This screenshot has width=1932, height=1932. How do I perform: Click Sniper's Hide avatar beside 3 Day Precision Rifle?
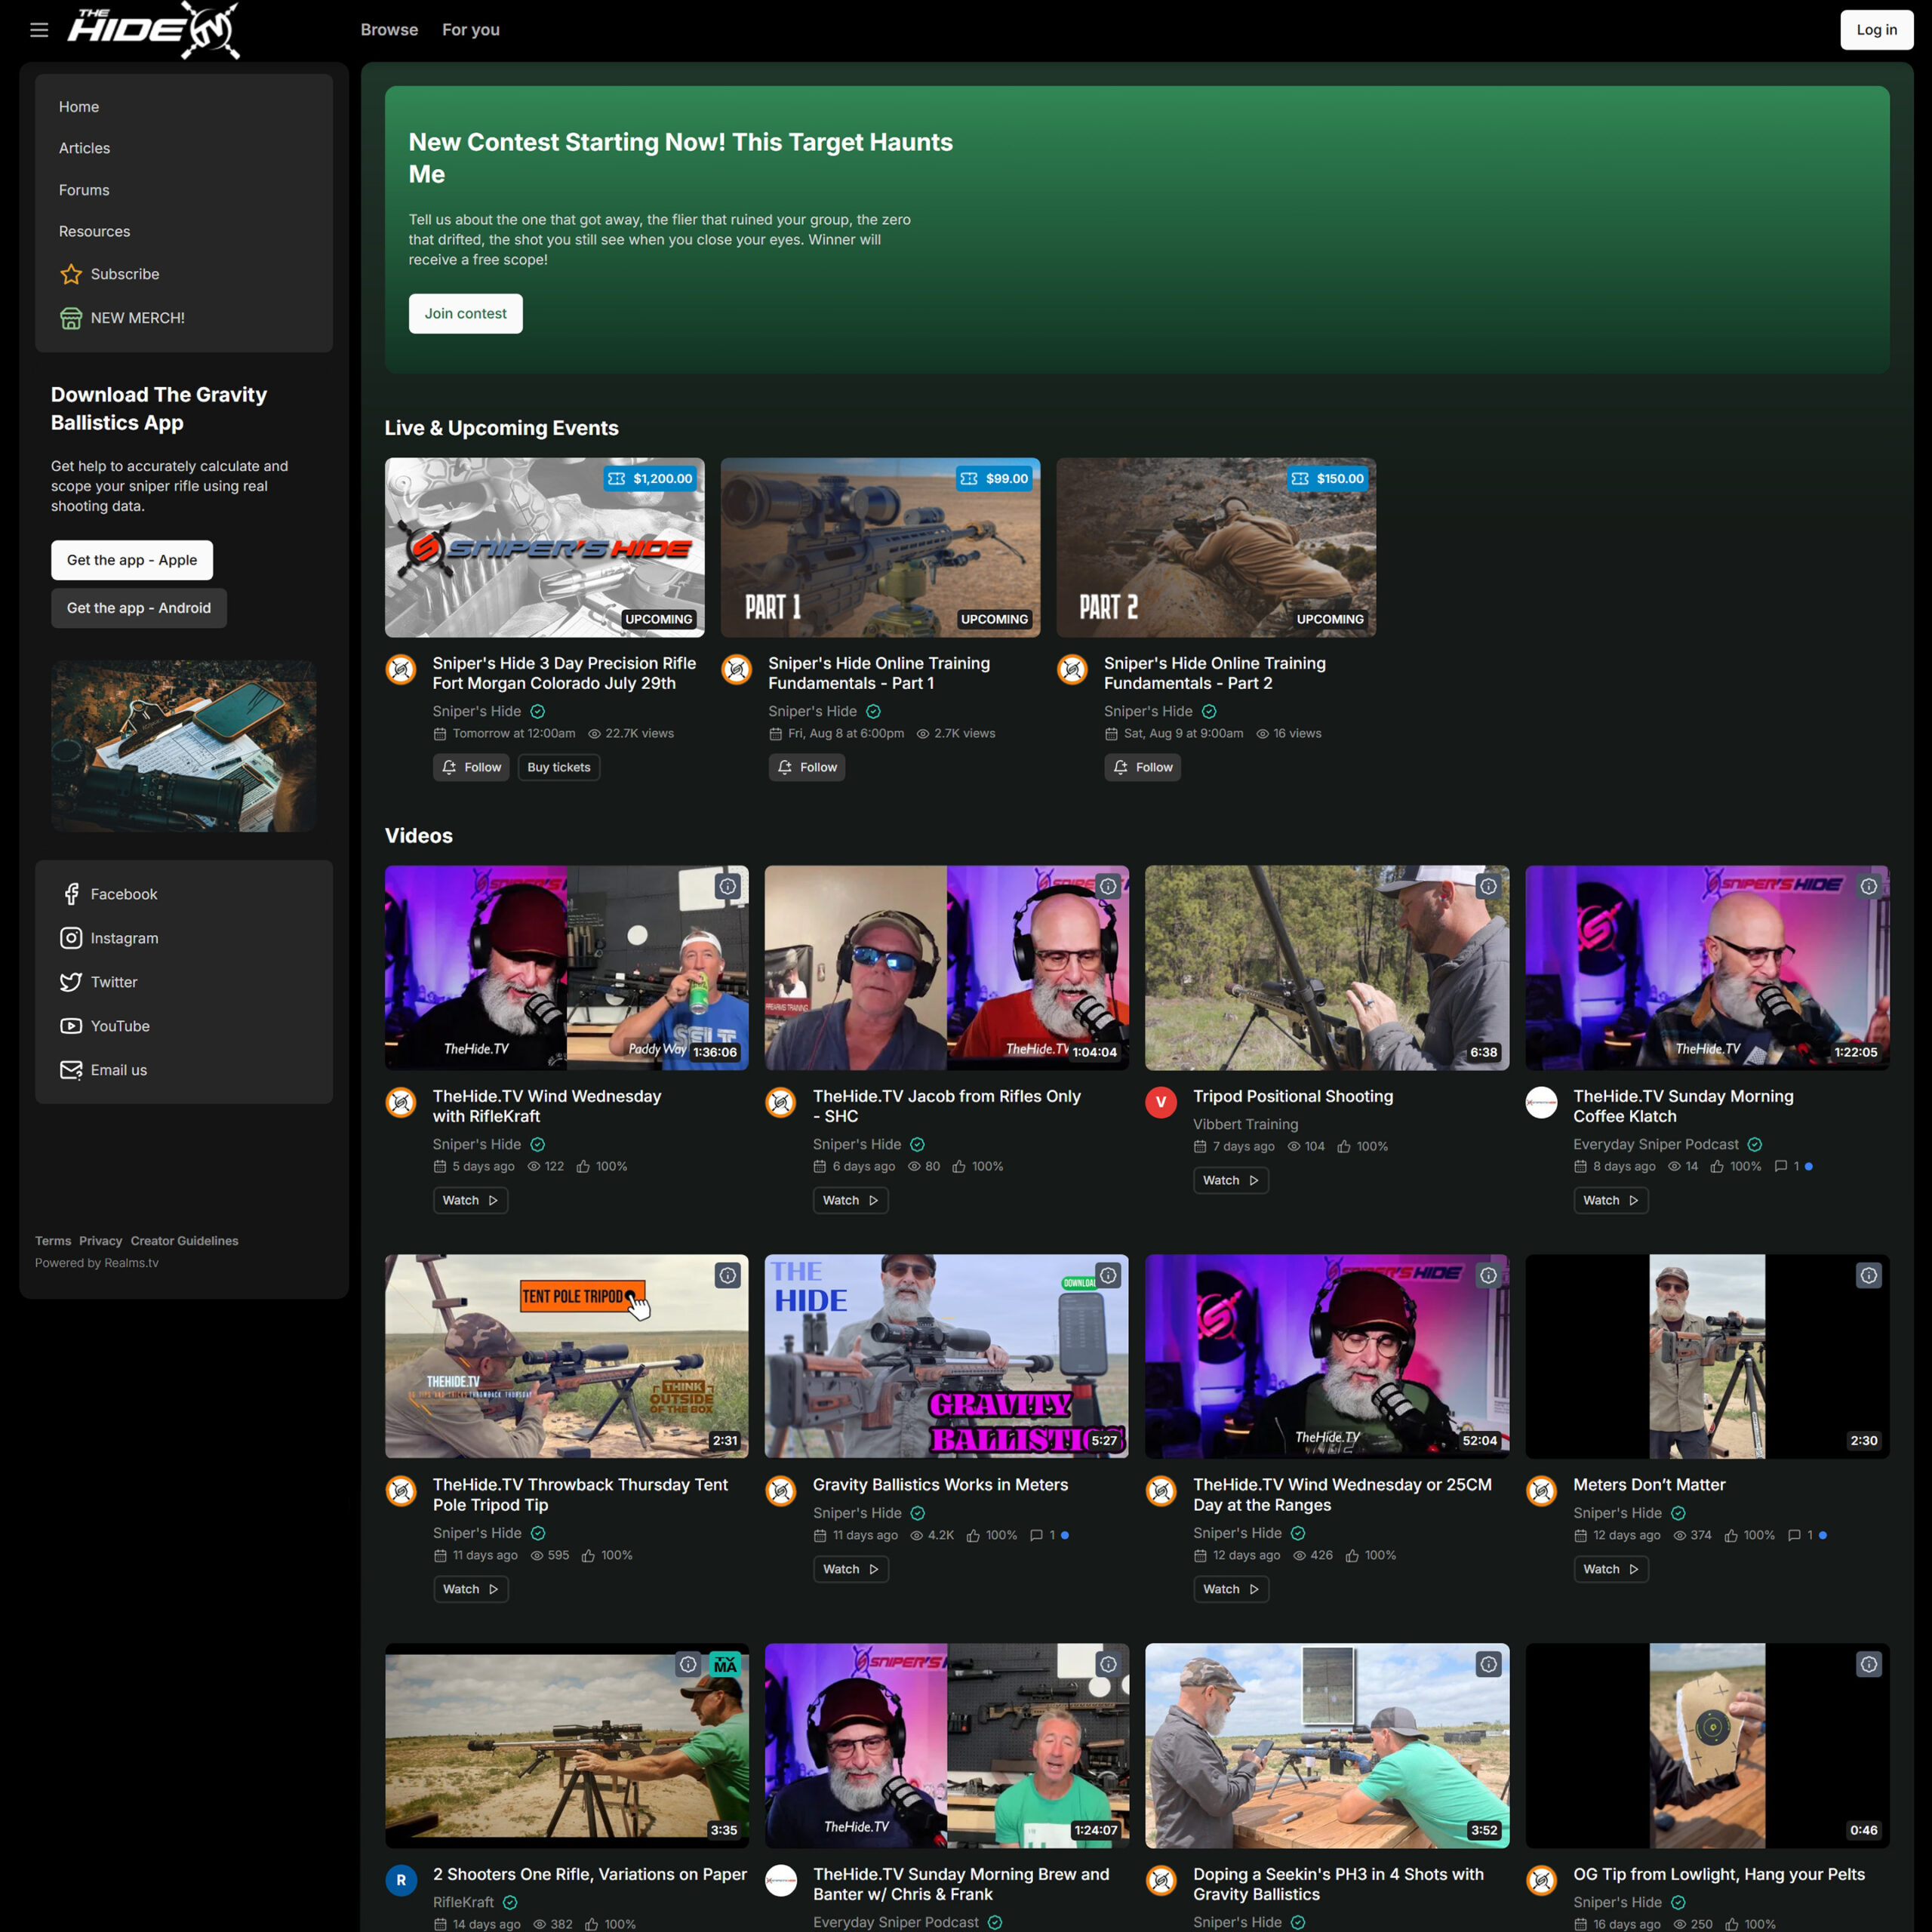tap(401, 669)
